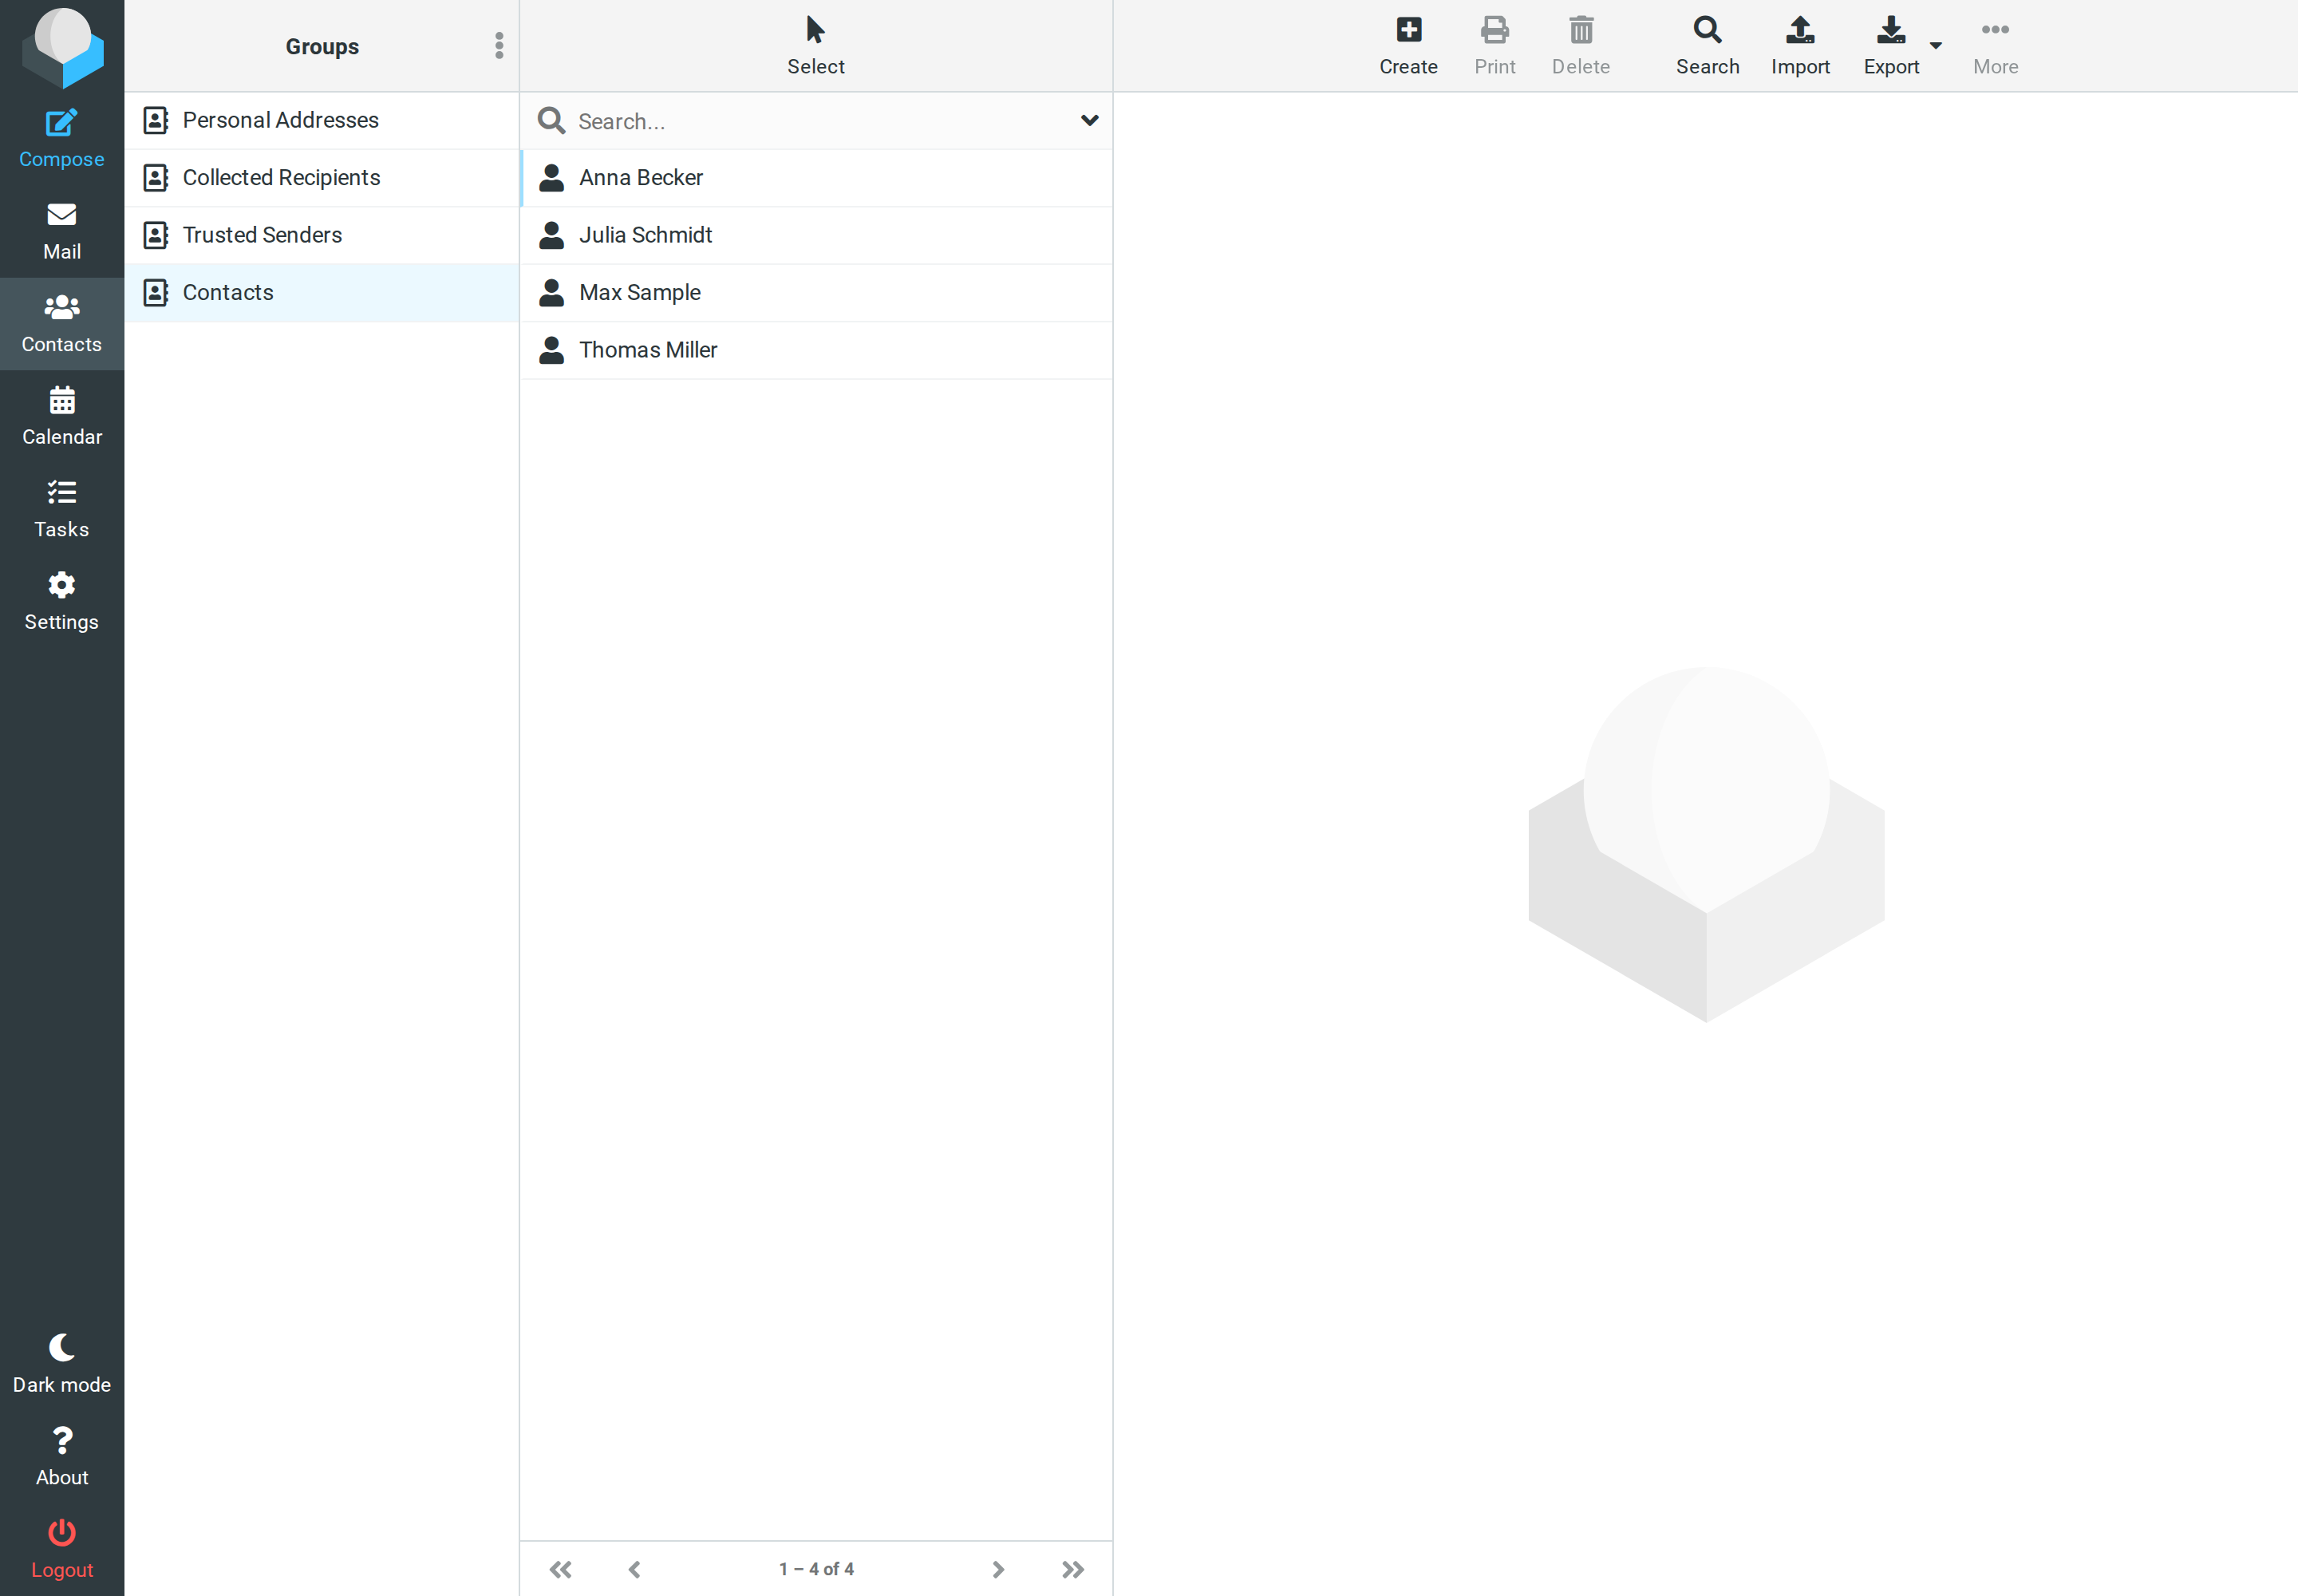Export contacts
This screenshot has width=2298, height=1596.
(x=1890, y=46)
